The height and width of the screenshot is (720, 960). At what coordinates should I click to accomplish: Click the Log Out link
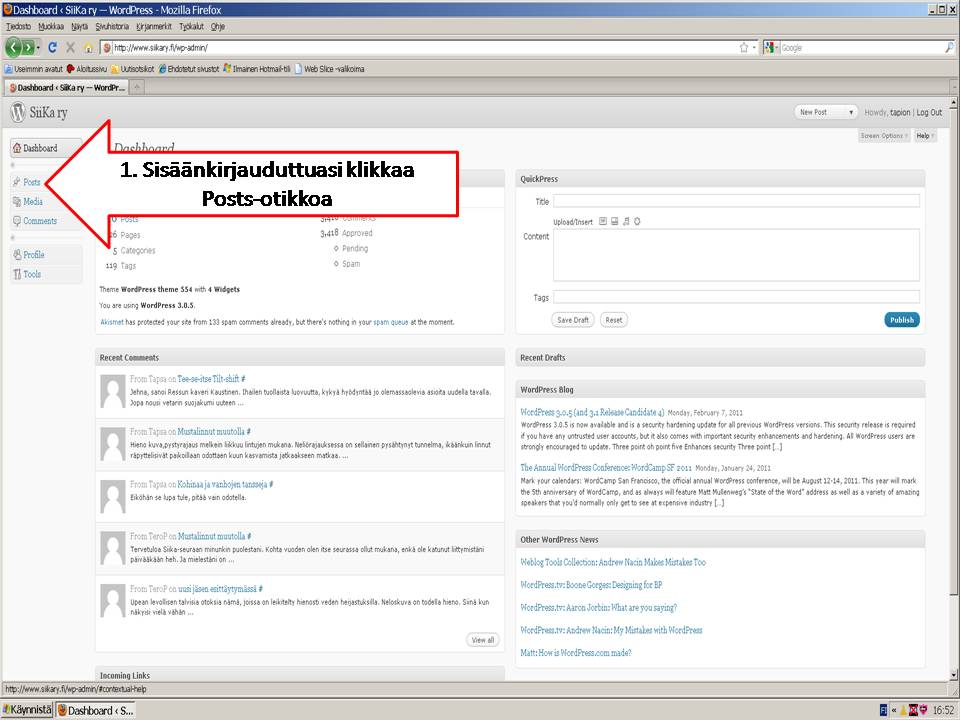click(928, 113)
